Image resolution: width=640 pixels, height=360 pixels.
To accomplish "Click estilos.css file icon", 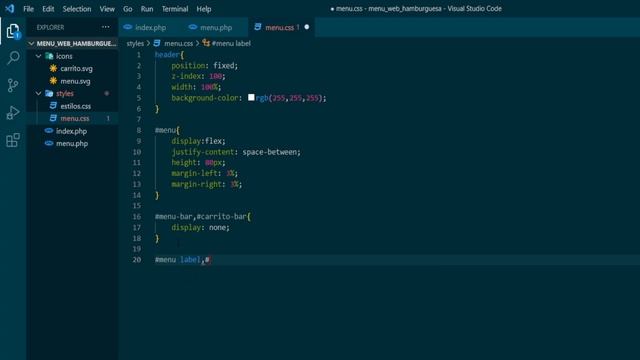I will click(53, 106).
